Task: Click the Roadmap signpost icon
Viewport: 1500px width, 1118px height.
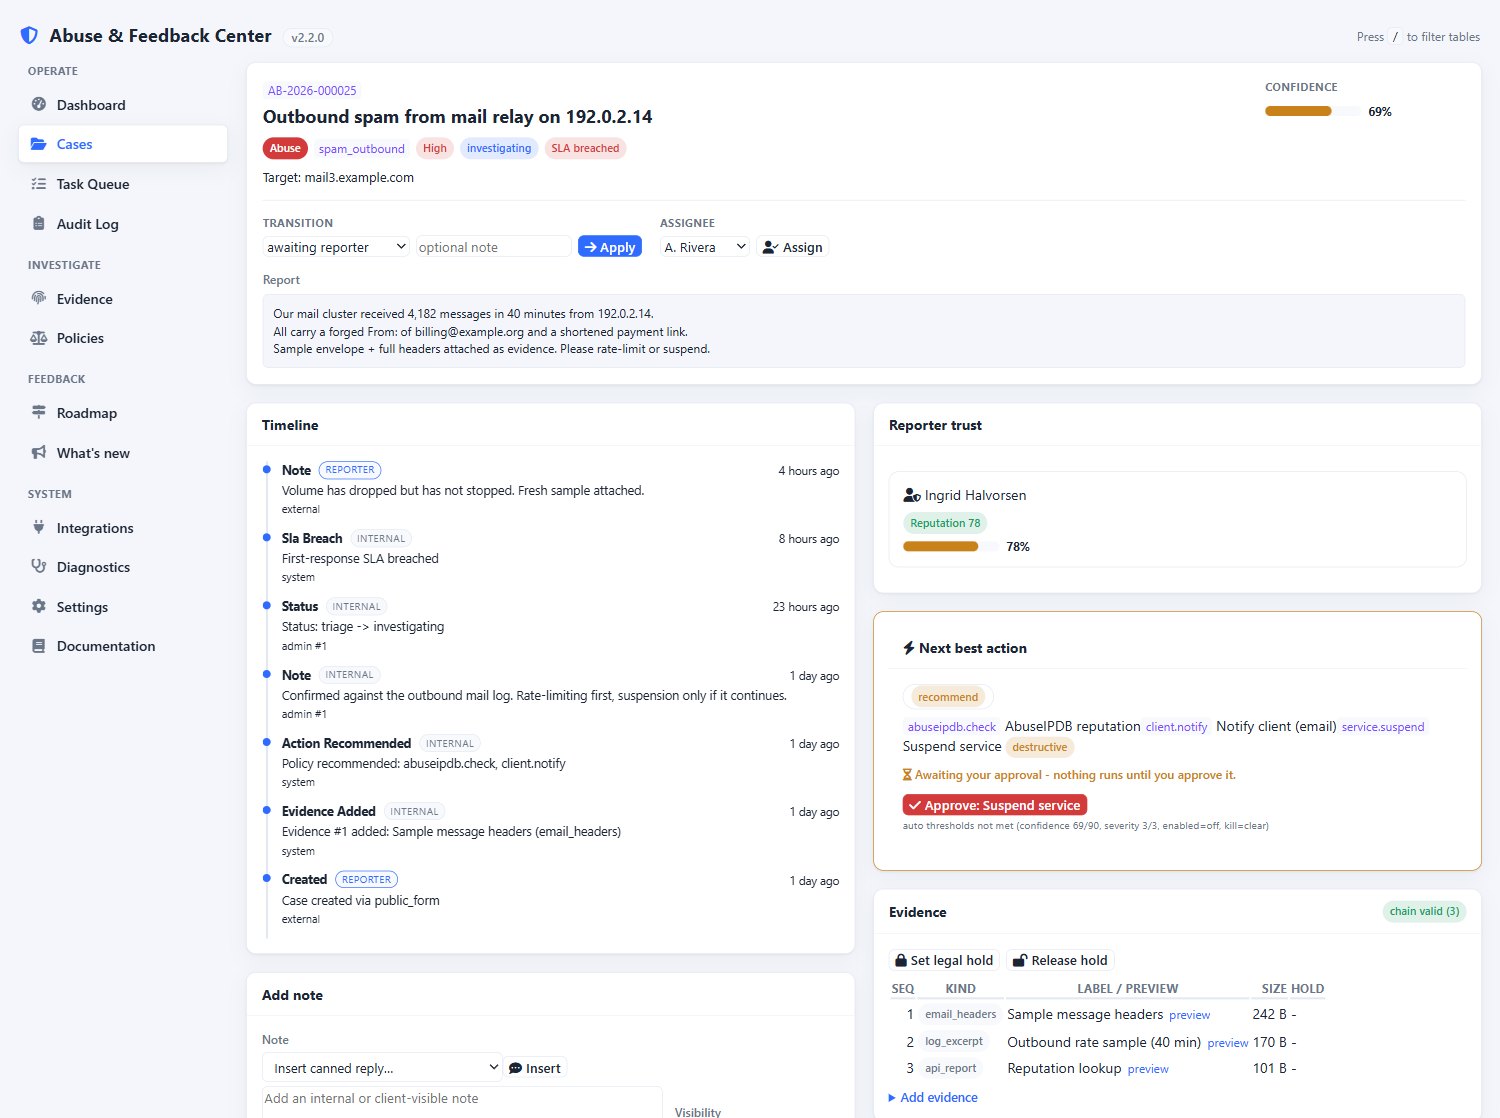Action: click(39, 413)
